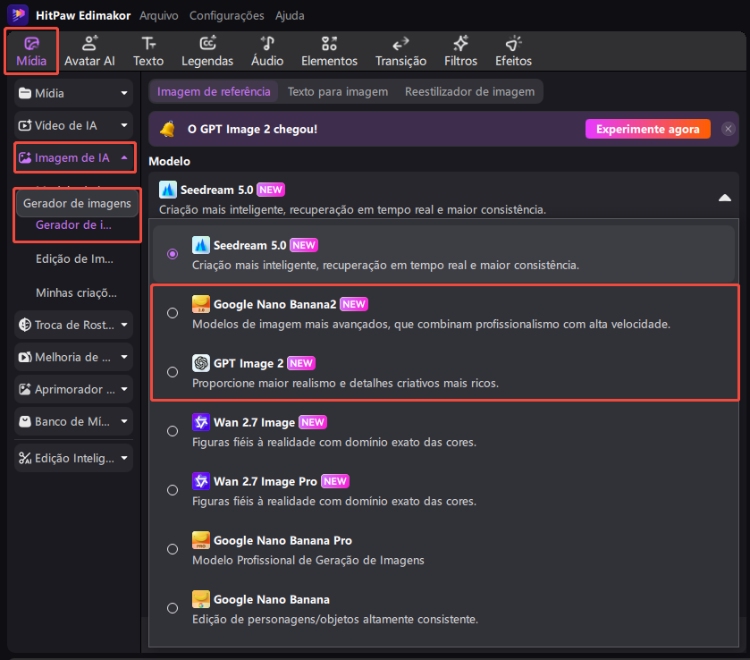Click the Aprimorador ... image enhancer icon

coord(24,389)
